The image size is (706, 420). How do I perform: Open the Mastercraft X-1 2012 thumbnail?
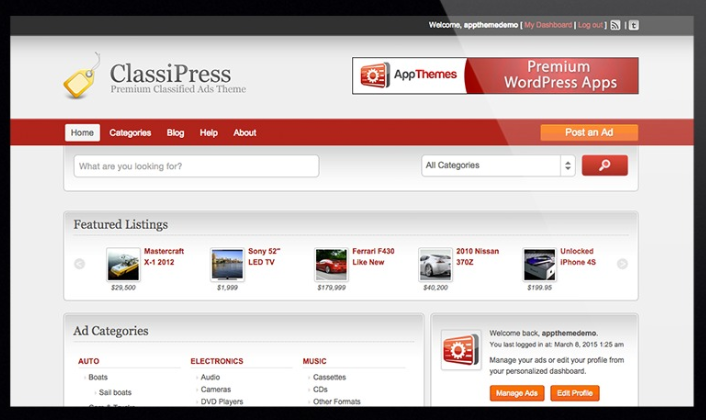[123, 264]
